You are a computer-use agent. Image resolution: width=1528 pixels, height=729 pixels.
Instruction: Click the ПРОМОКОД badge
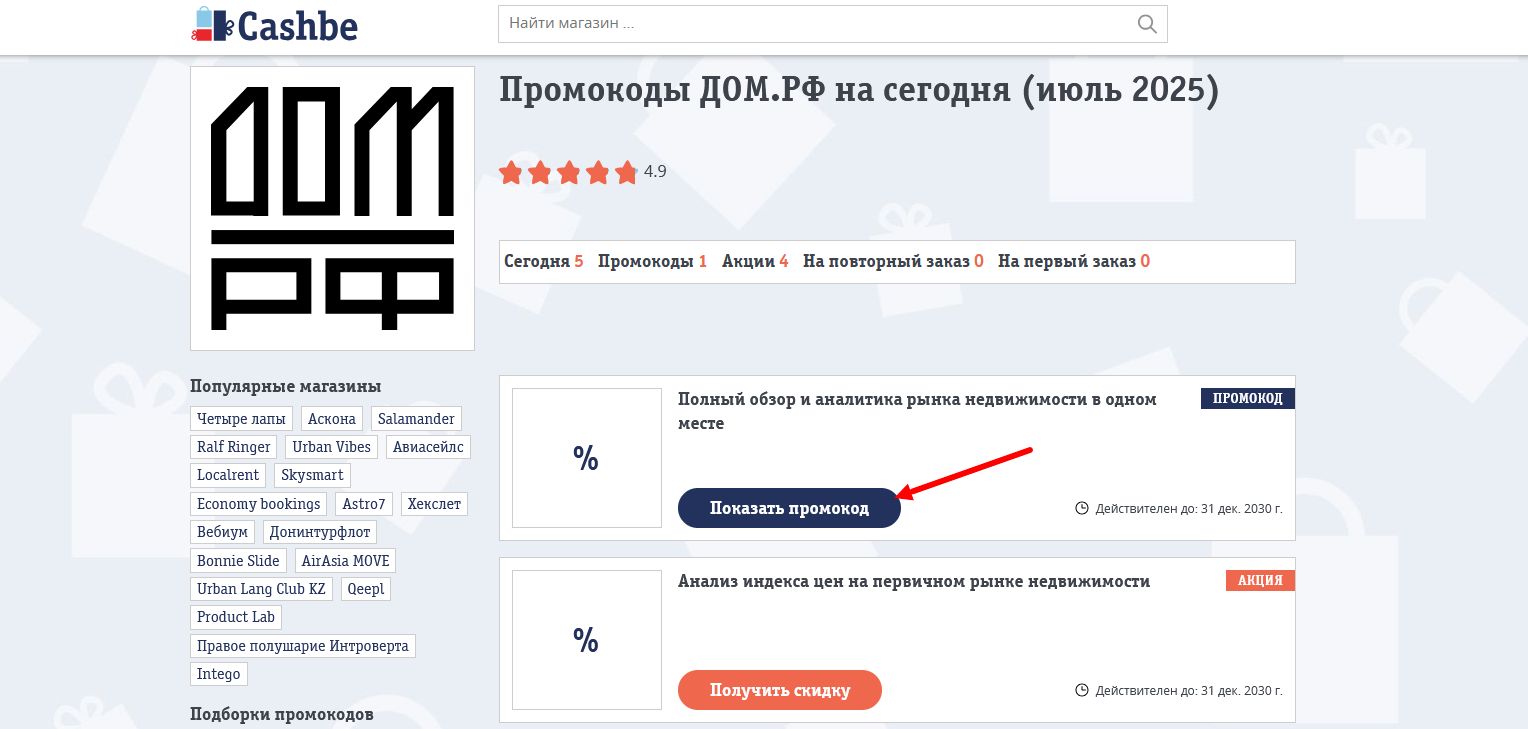click(1248, 398)
